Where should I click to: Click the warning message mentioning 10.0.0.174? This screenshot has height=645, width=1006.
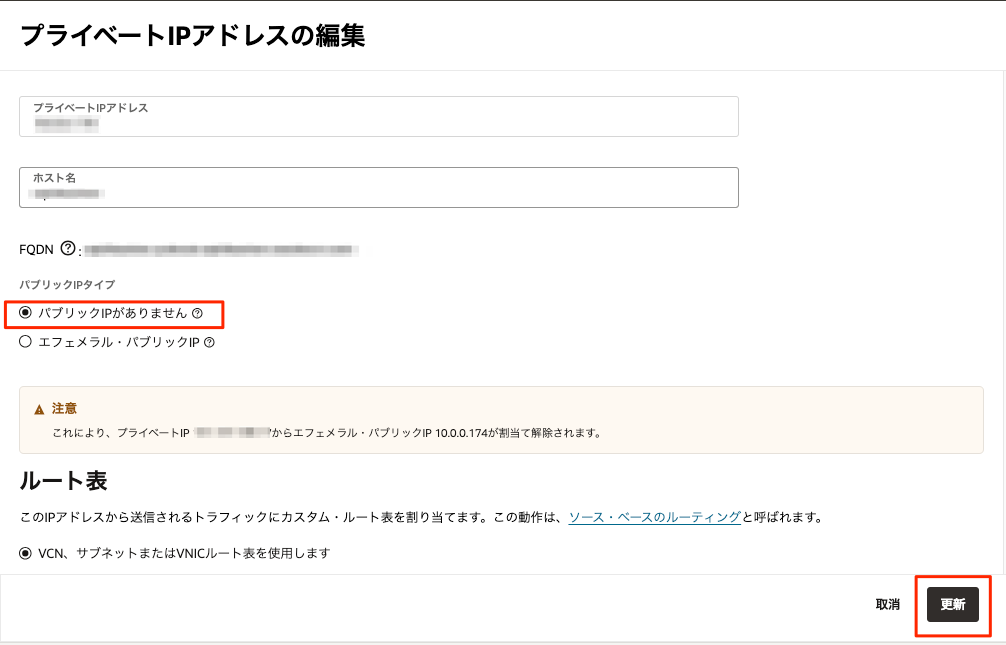tap(327, 433)
